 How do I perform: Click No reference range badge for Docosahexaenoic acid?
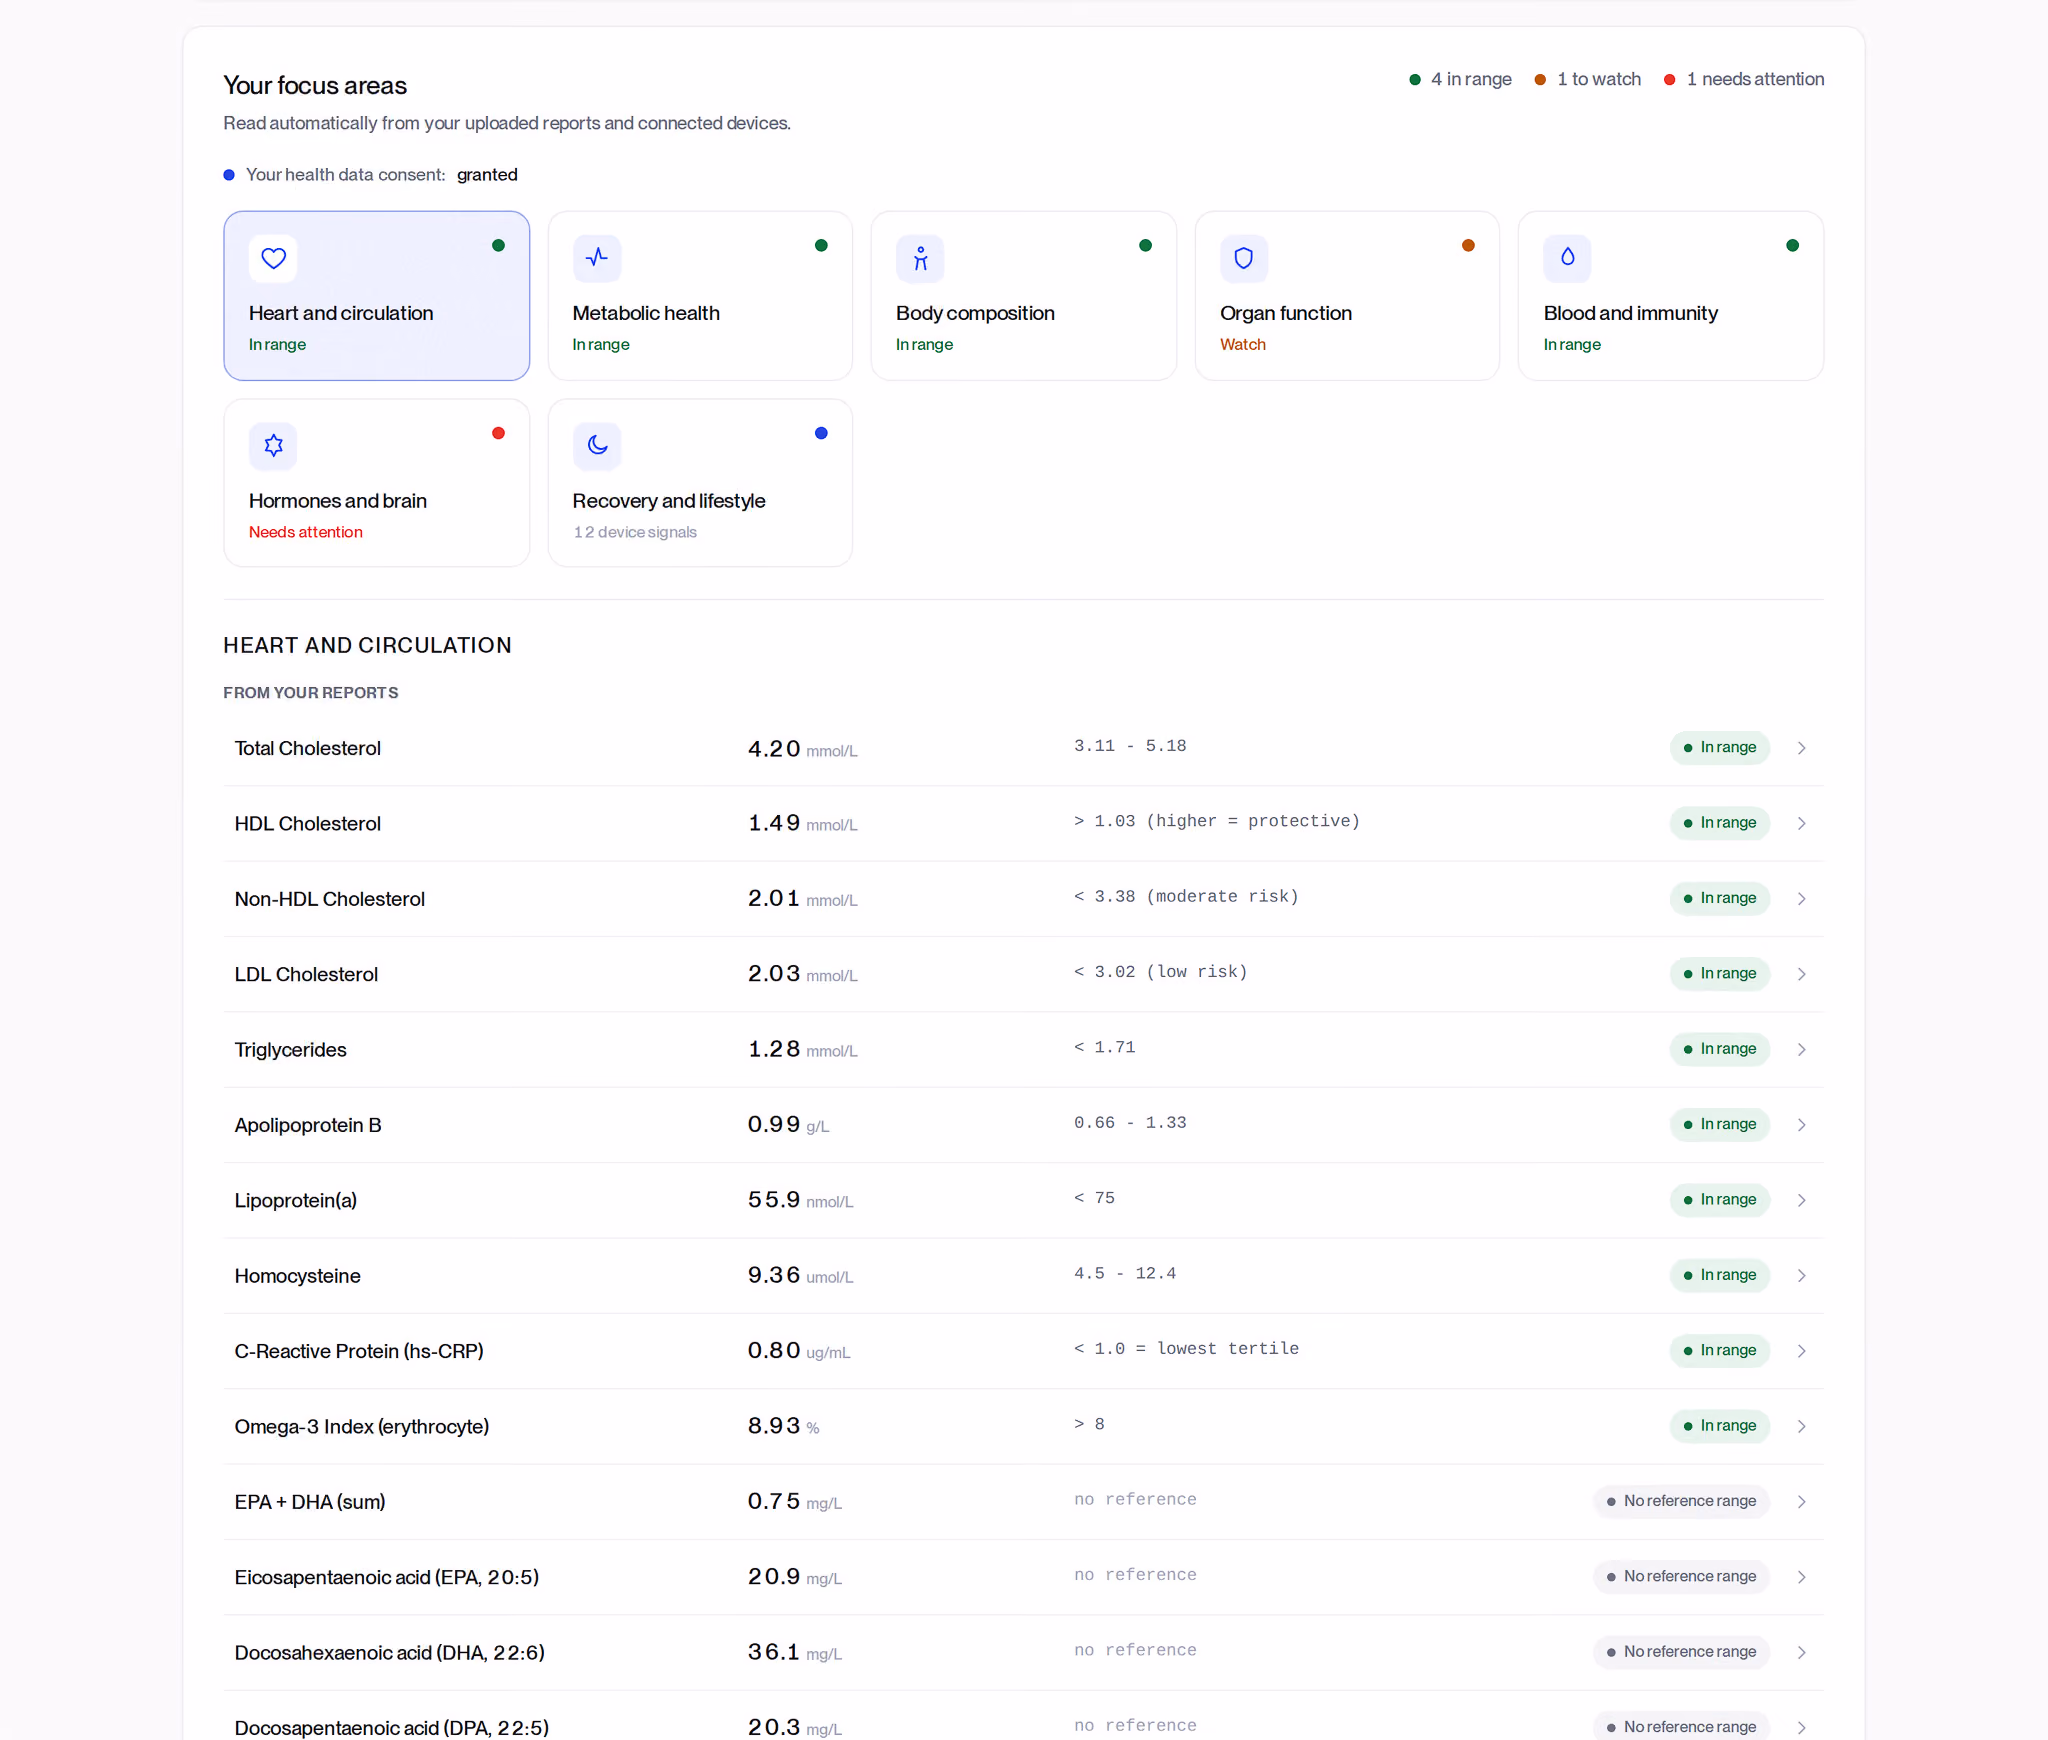pos(1681,1652)
